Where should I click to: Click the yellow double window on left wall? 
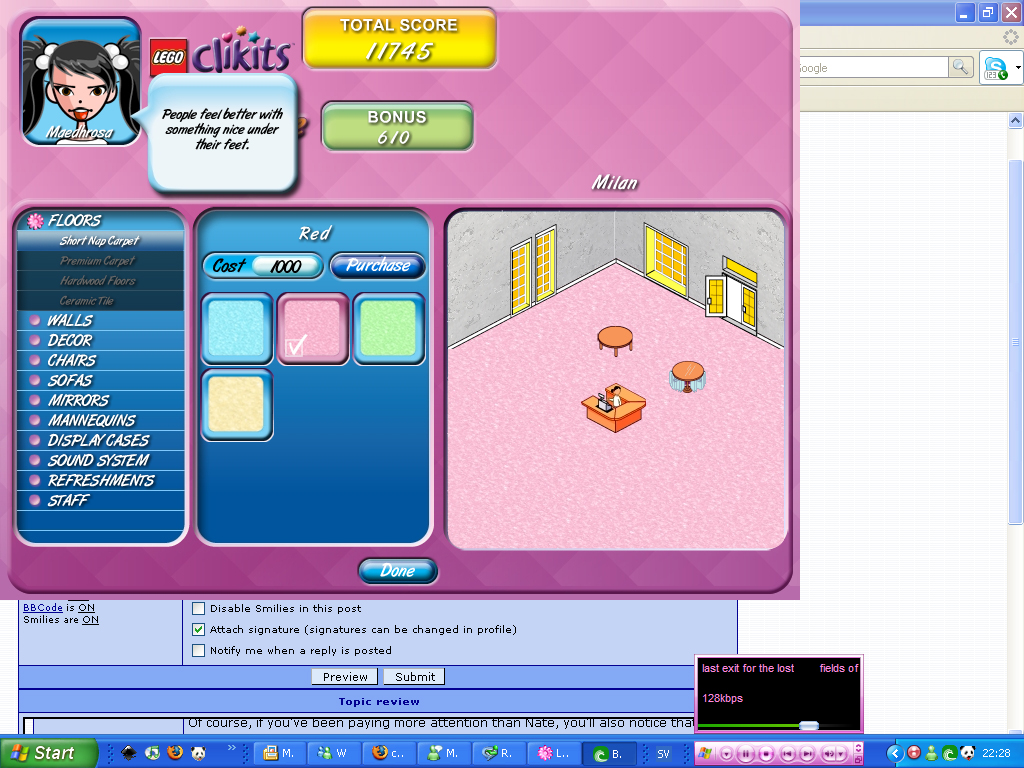pyautogui.click(x=533, y=270)
